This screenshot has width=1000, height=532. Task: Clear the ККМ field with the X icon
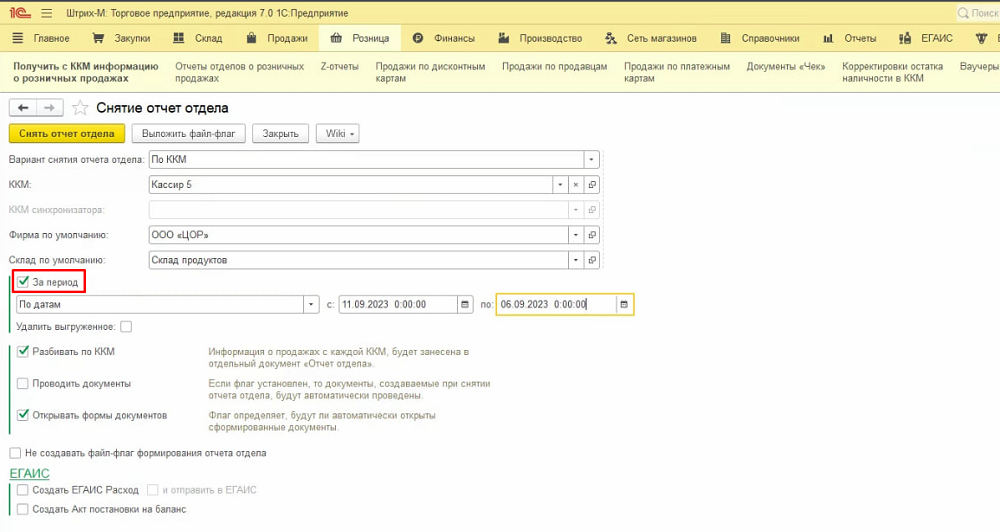pyautogui.click(x=575, y=185)
